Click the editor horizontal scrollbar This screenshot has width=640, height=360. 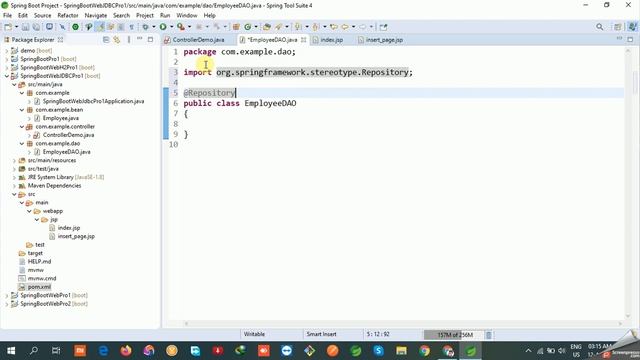(402, 323)
